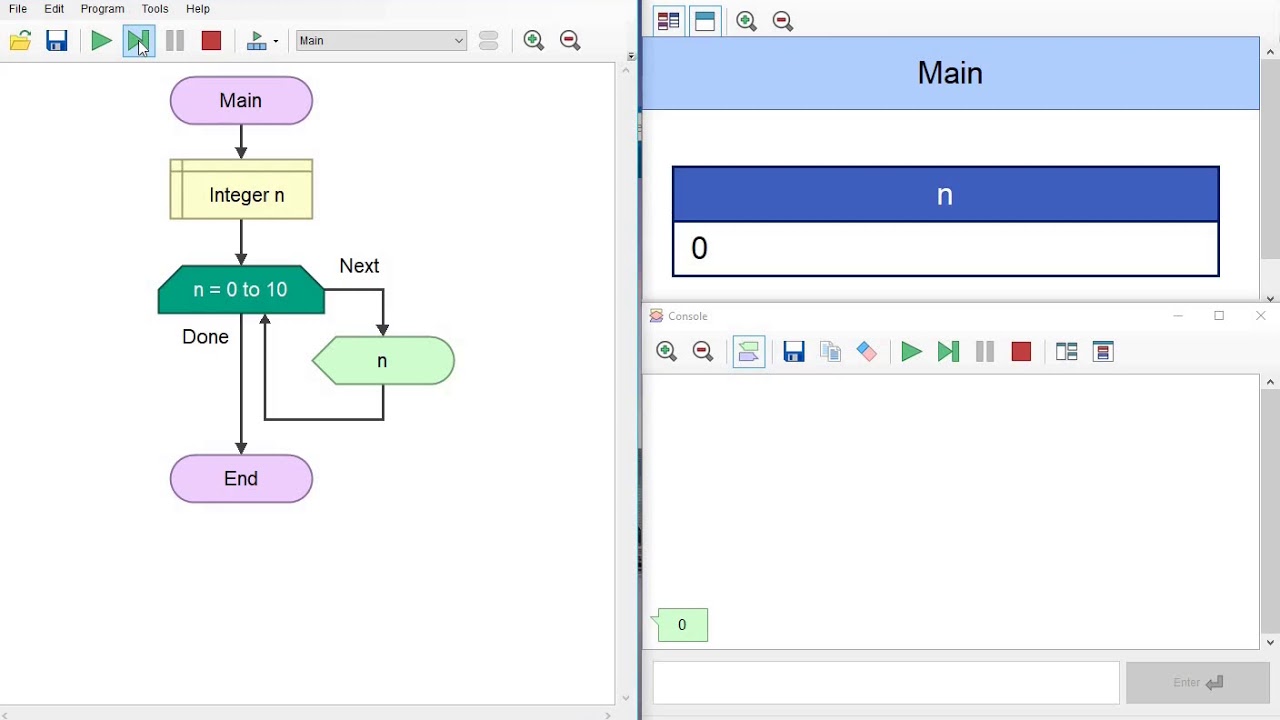Zoom out the Console window
Viewport: 1280px width, 720px height.
(703, 351)
